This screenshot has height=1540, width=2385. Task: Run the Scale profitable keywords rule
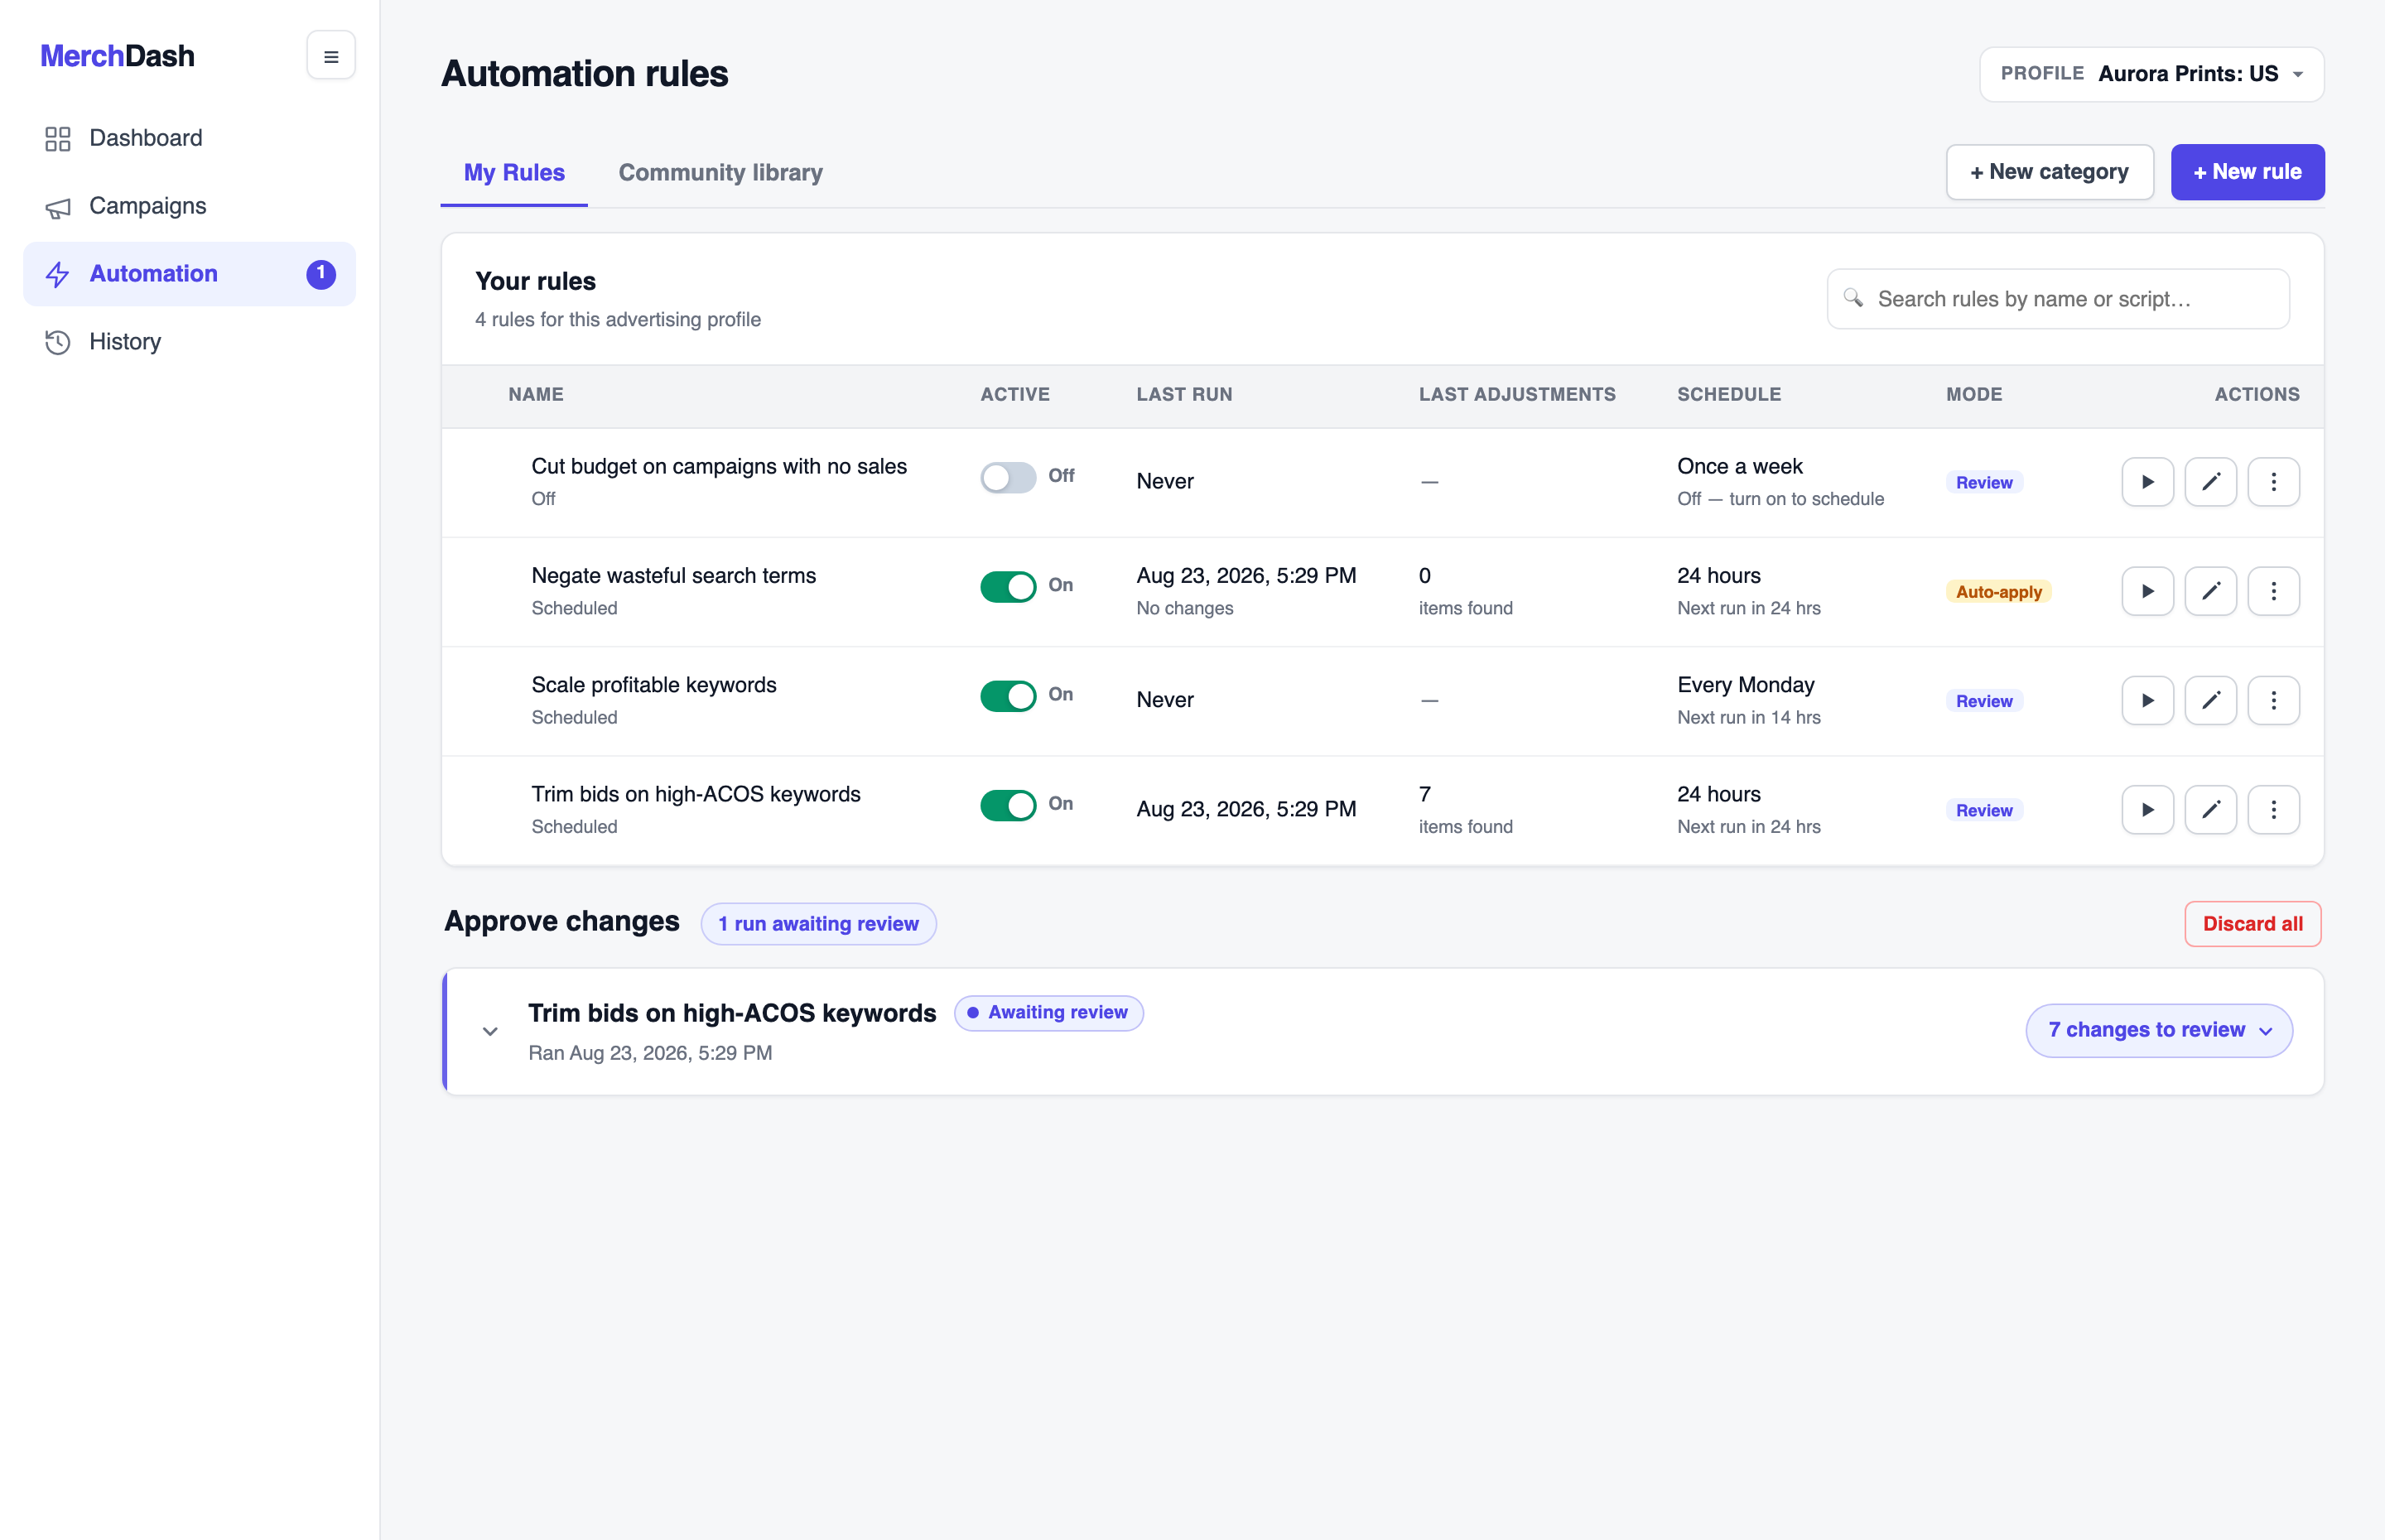click(2147, 700)
